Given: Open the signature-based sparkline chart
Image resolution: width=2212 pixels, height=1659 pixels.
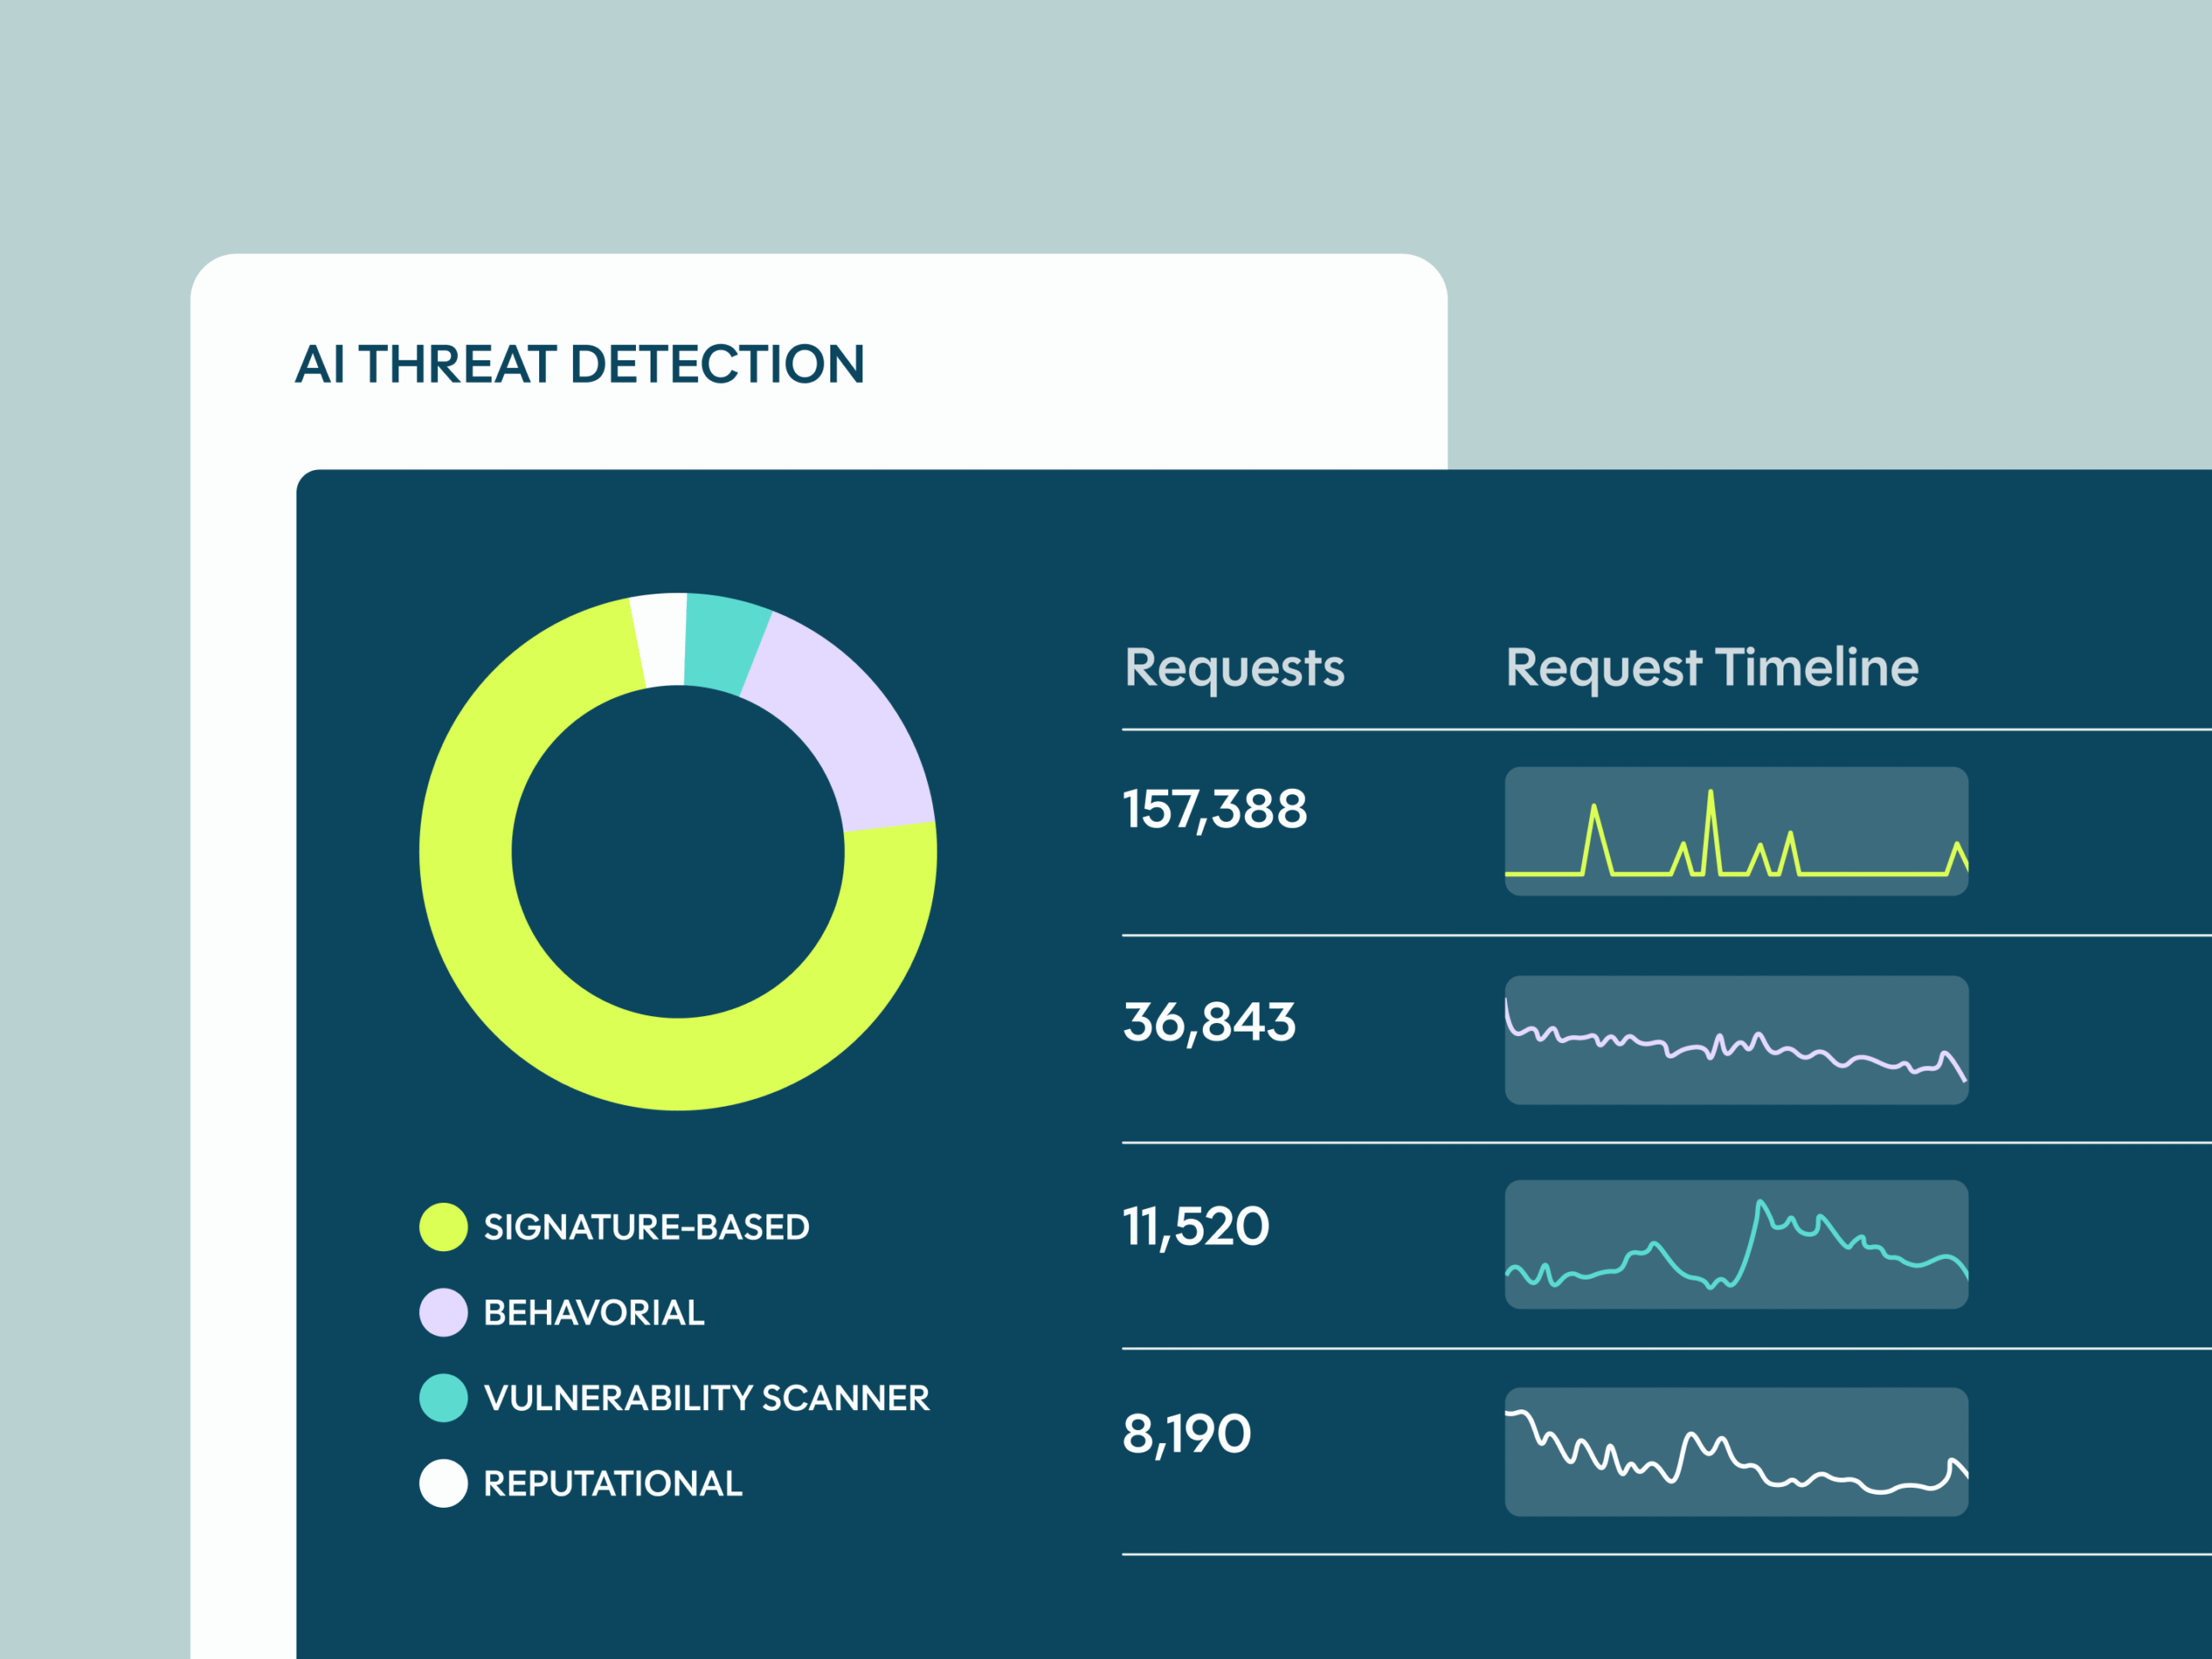Looking at the screenshot, I should pyautogui.click(x=1736, y=832).
